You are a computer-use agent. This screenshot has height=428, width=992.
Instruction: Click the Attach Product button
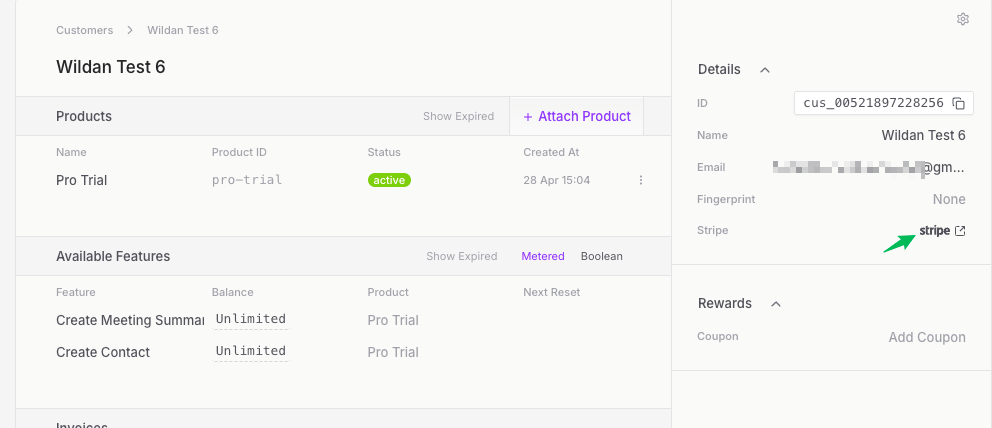[577, 116]
